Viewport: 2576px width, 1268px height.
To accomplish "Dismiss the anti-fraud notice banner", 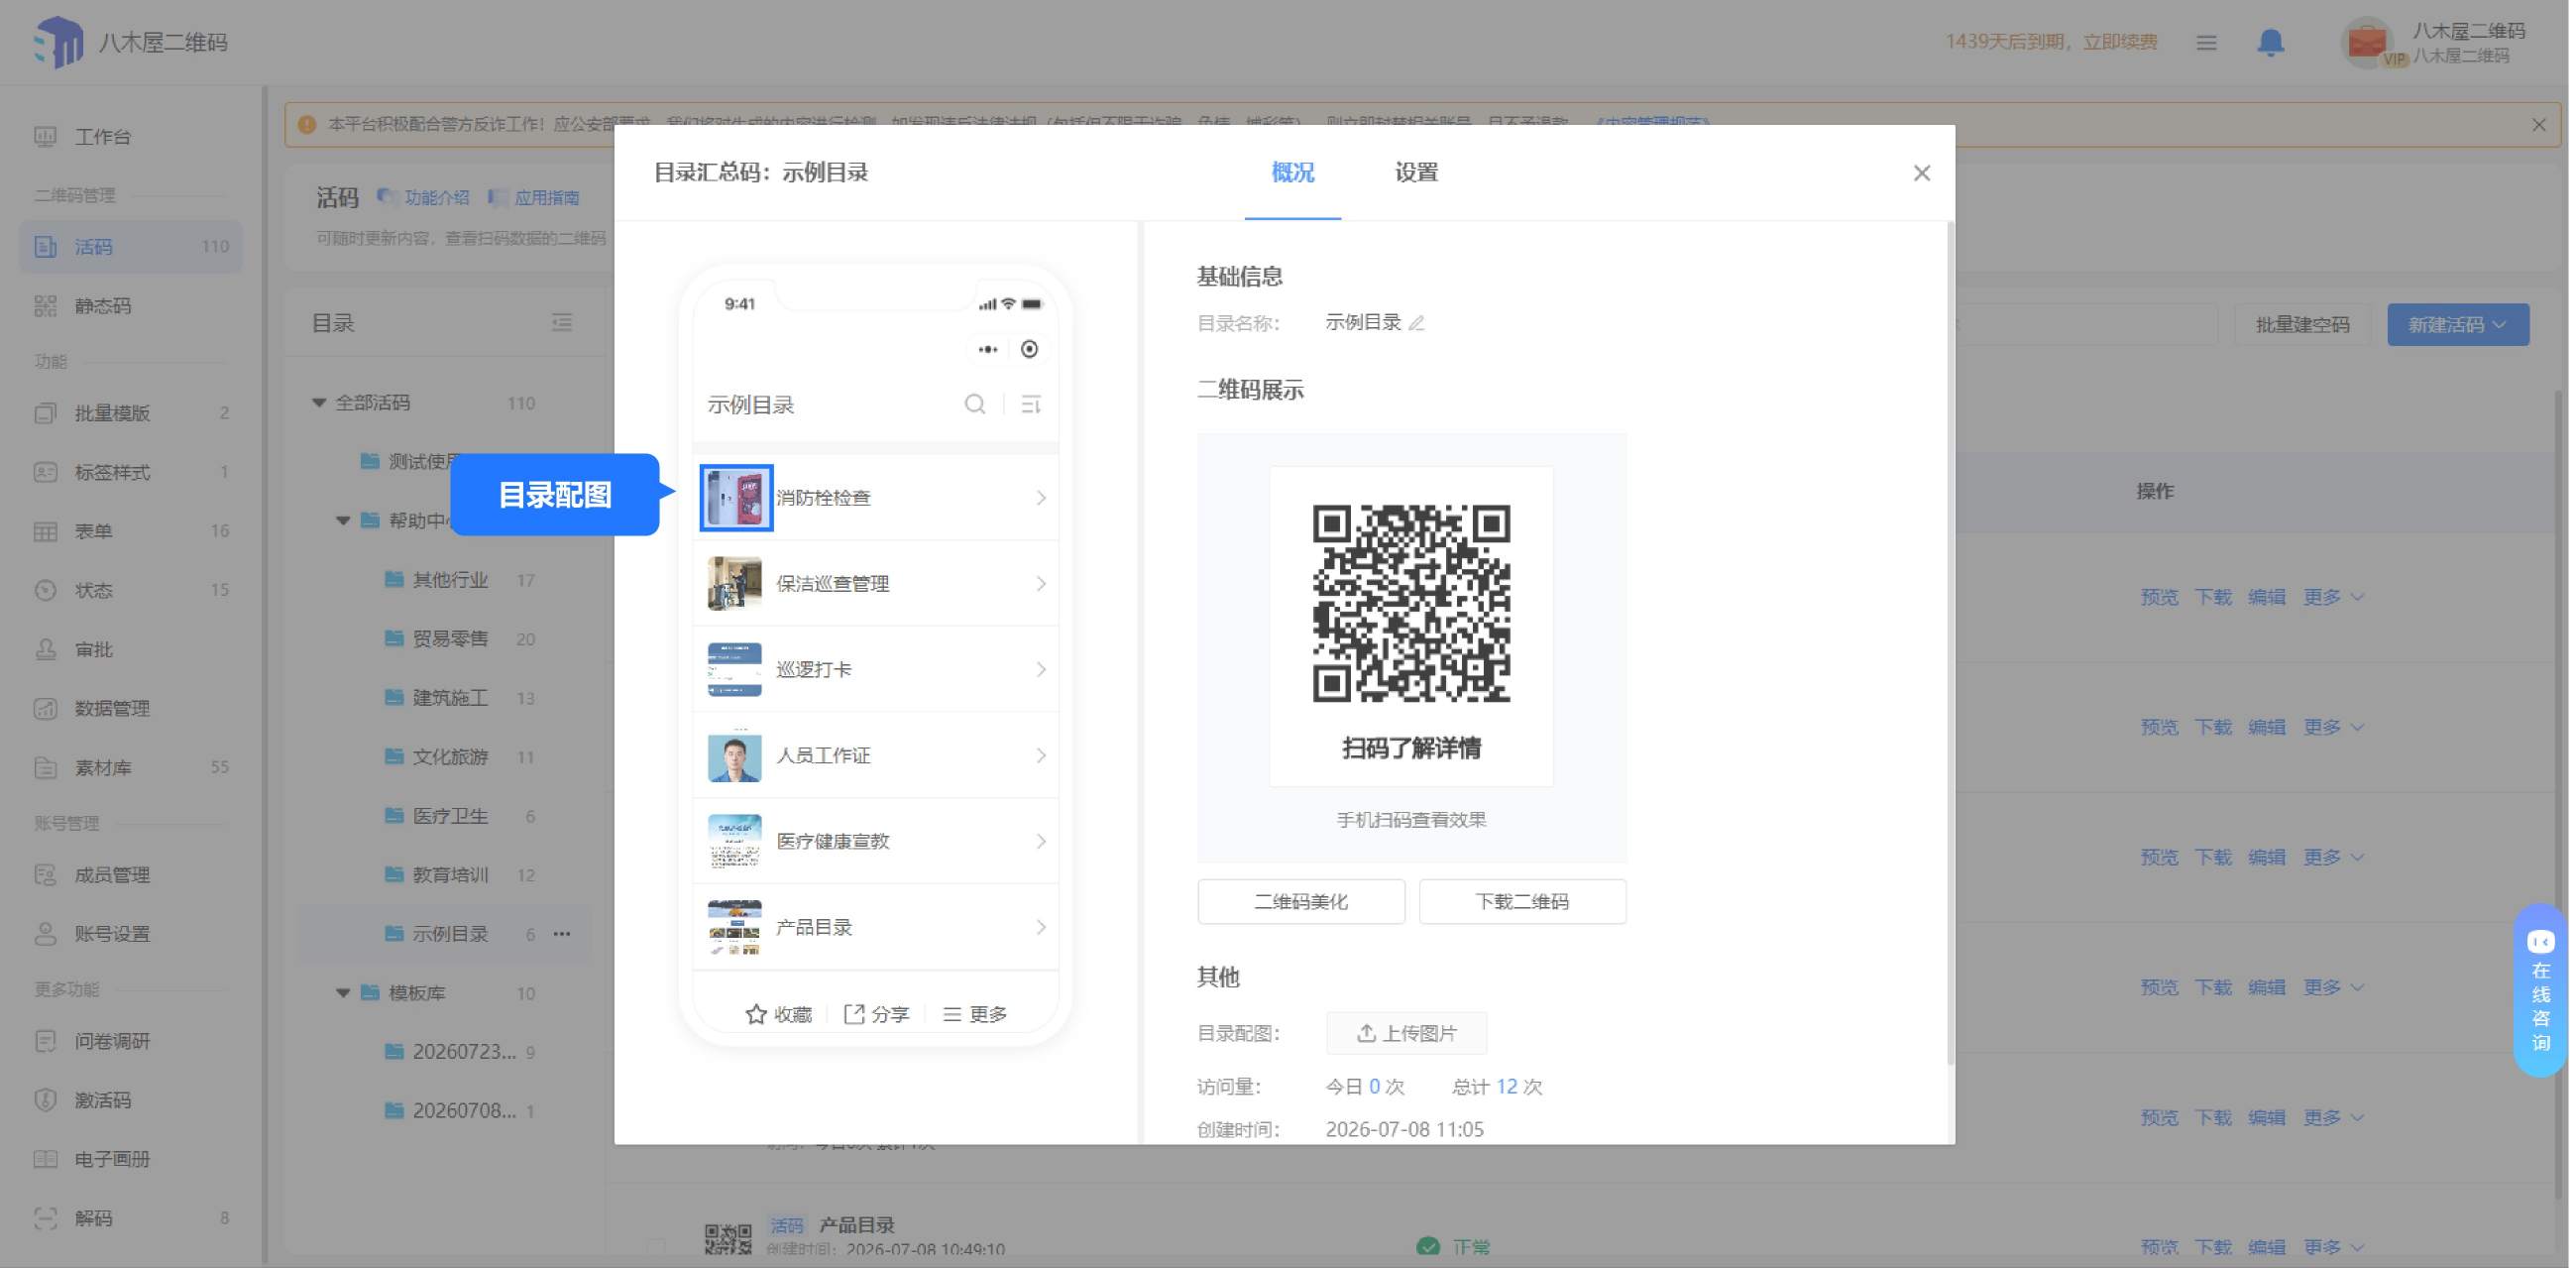I will pyautogui.click(x=2538, y=125).
